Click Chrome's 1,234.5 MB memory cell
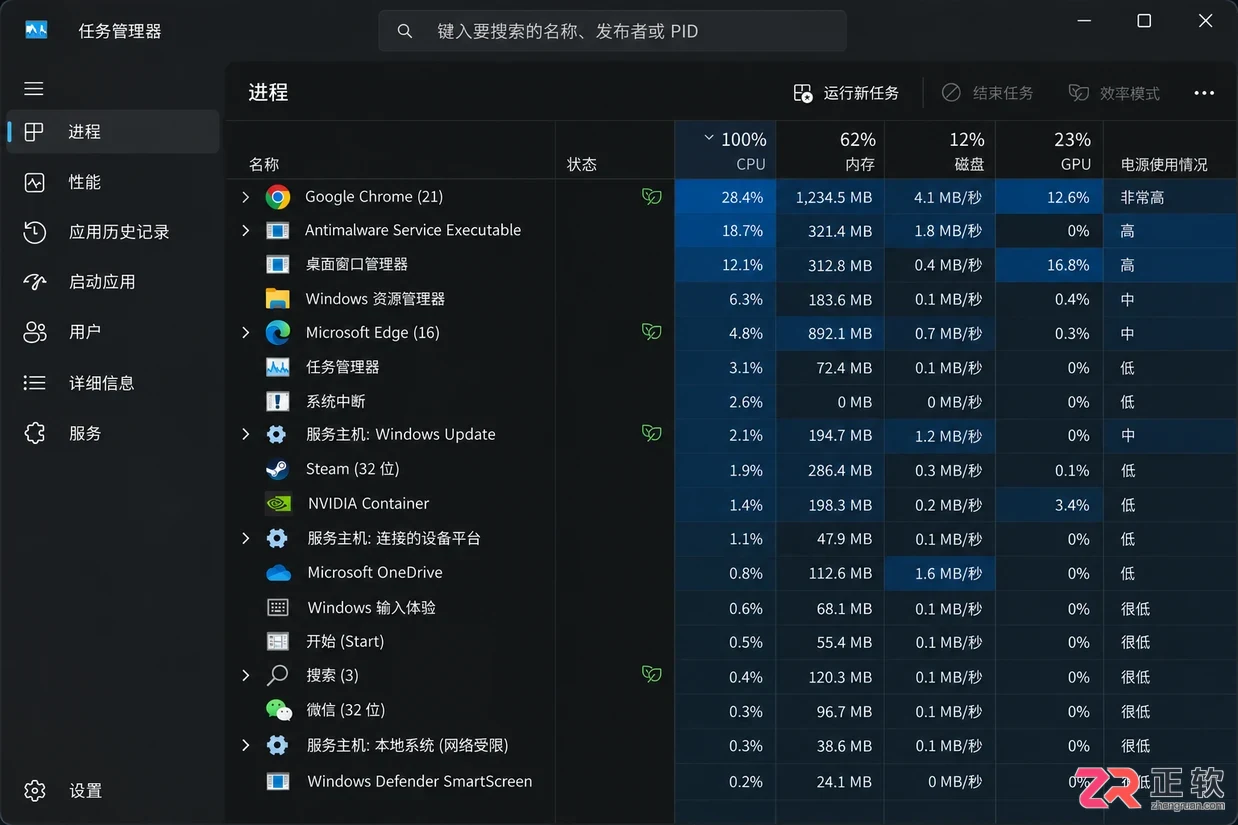 [831, 198]
